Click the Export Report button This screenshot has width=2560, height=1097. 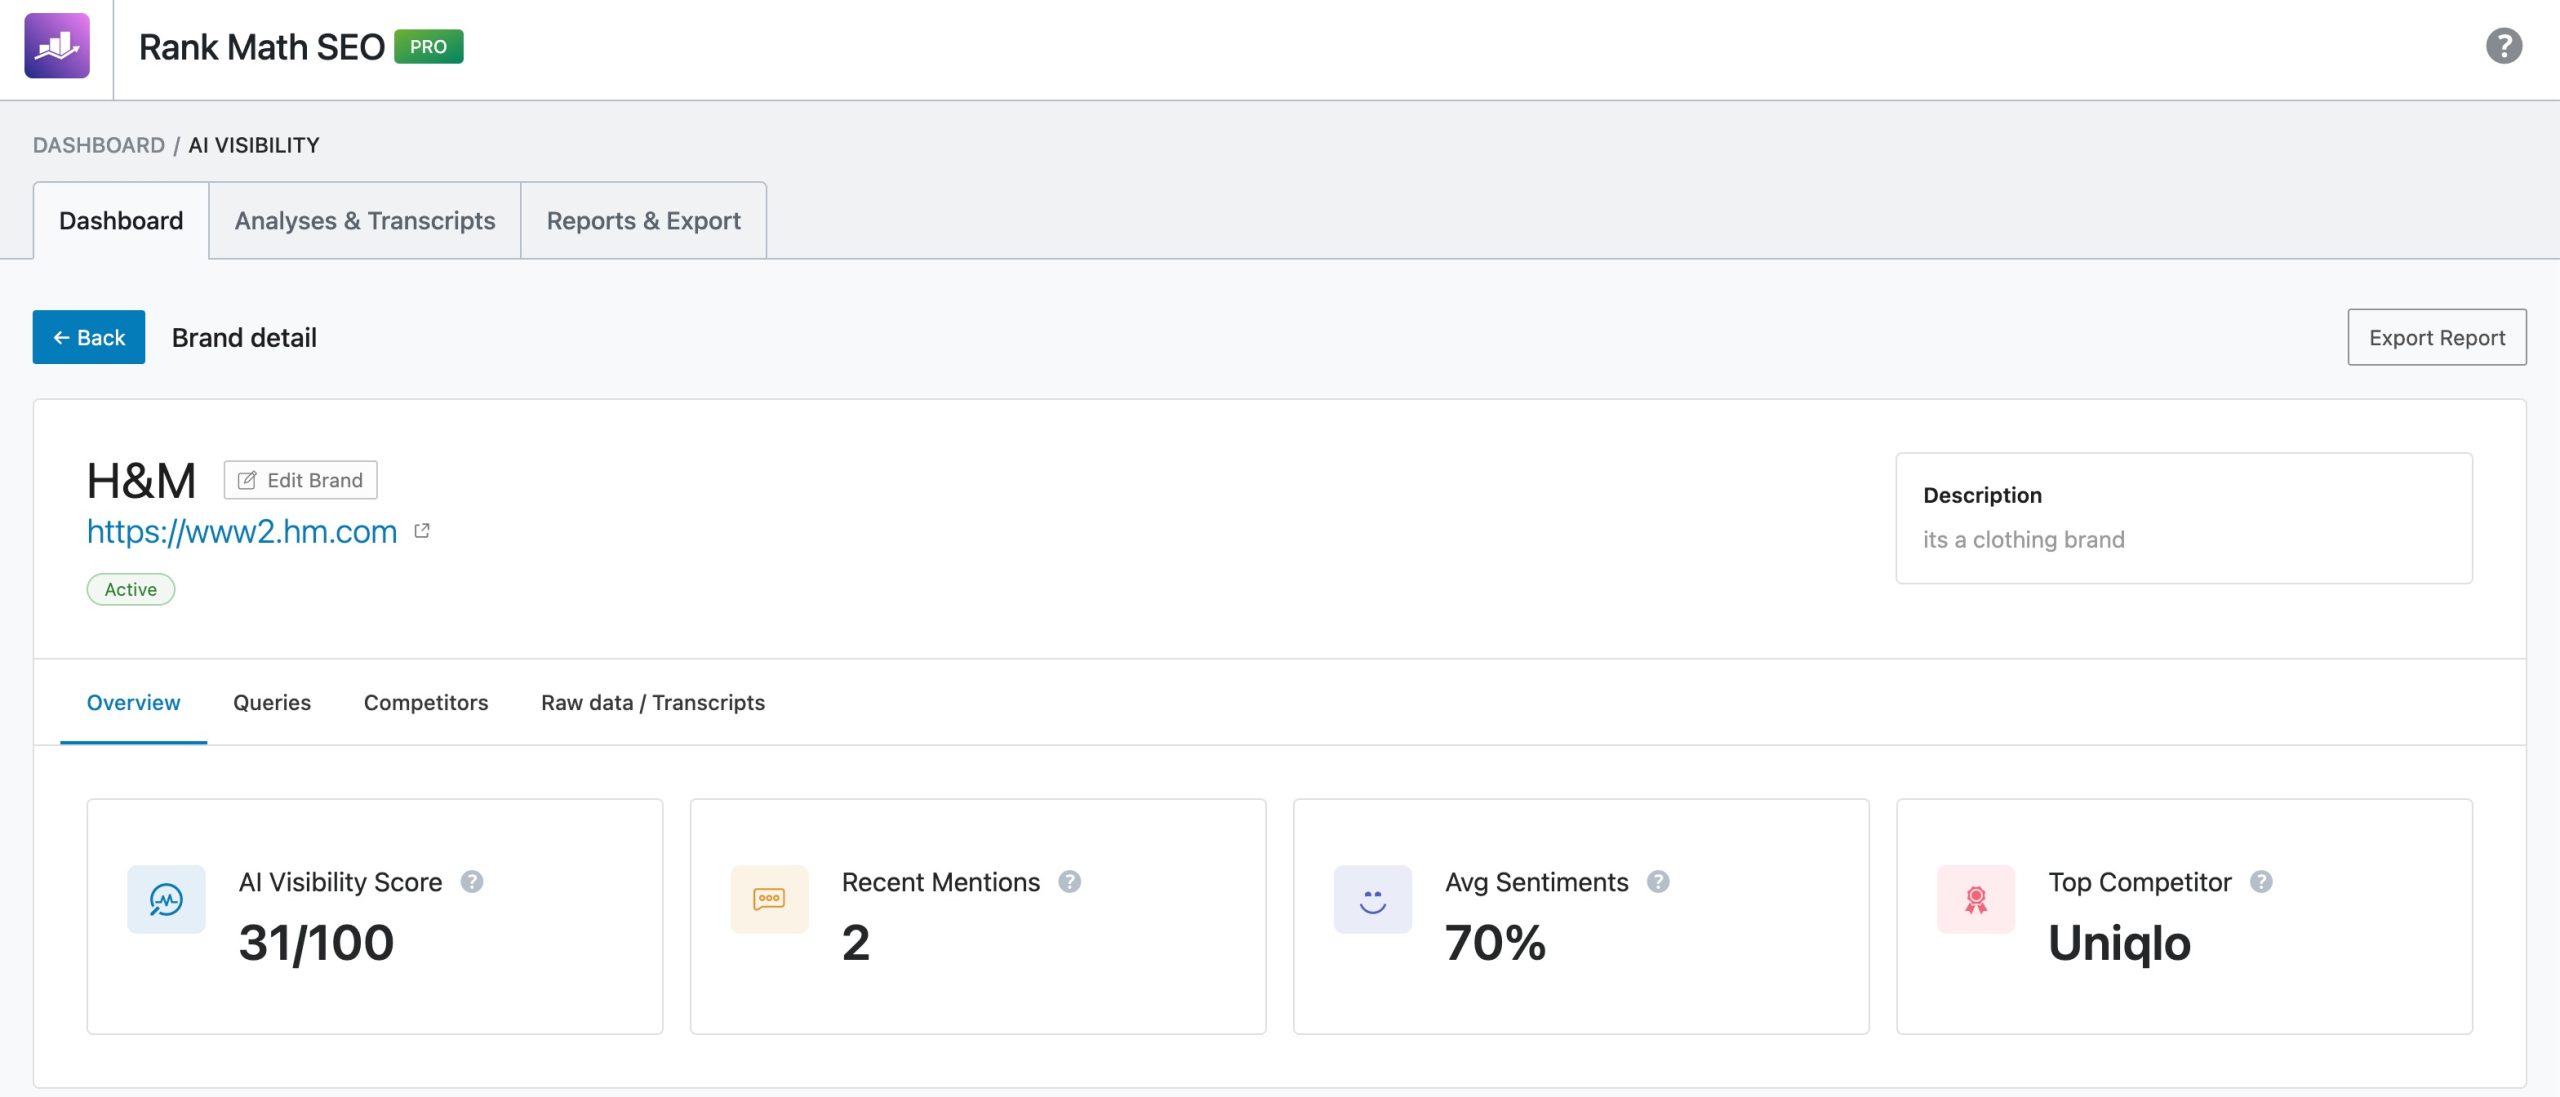pos(2437,337)
